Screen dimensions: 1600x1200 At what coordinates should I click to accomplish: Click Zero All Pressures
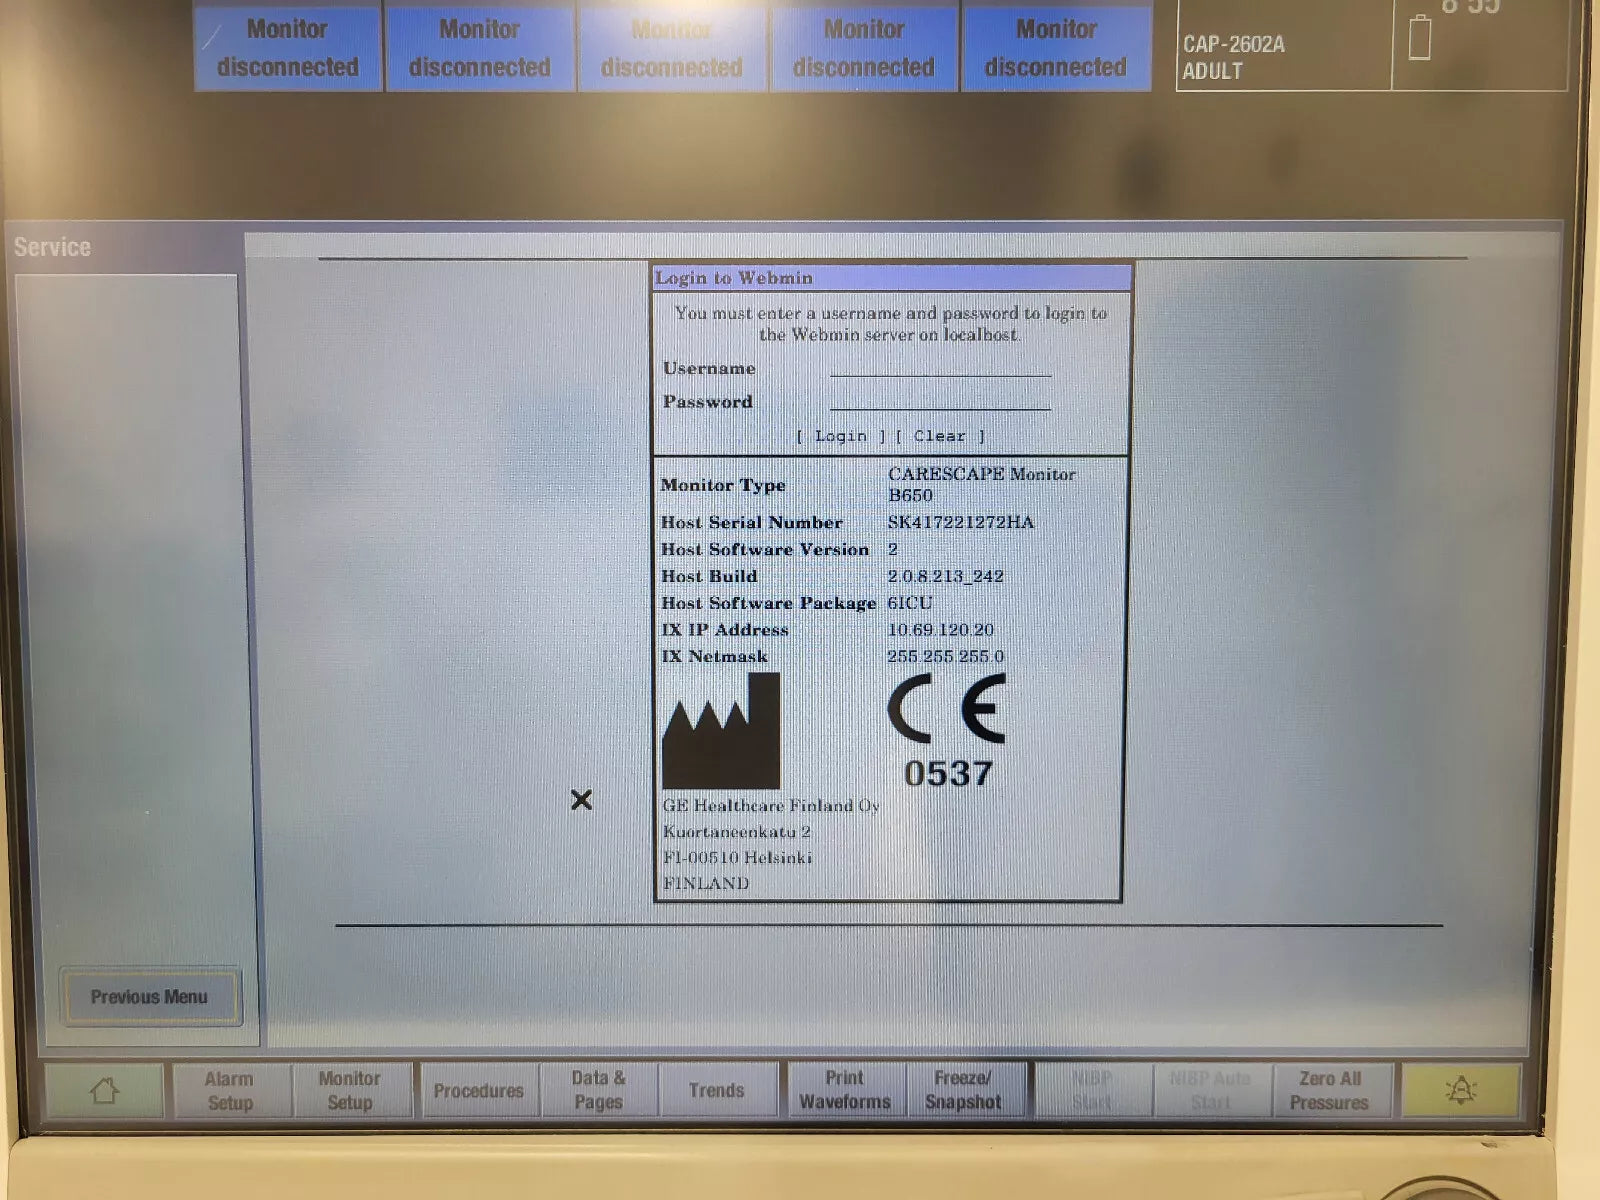pos(1332,1090)
